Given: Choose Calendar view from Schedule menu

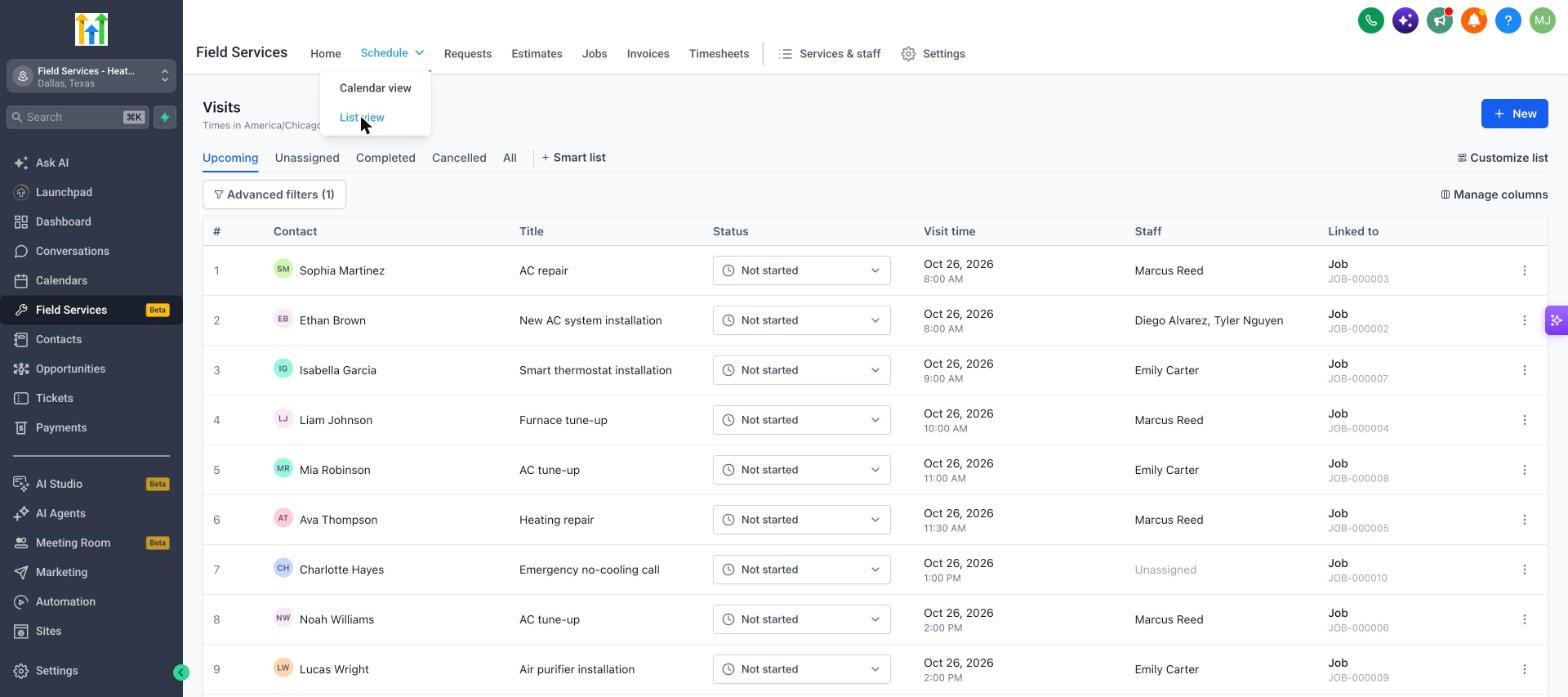Looking at the screenshot, I should [375, 88].
